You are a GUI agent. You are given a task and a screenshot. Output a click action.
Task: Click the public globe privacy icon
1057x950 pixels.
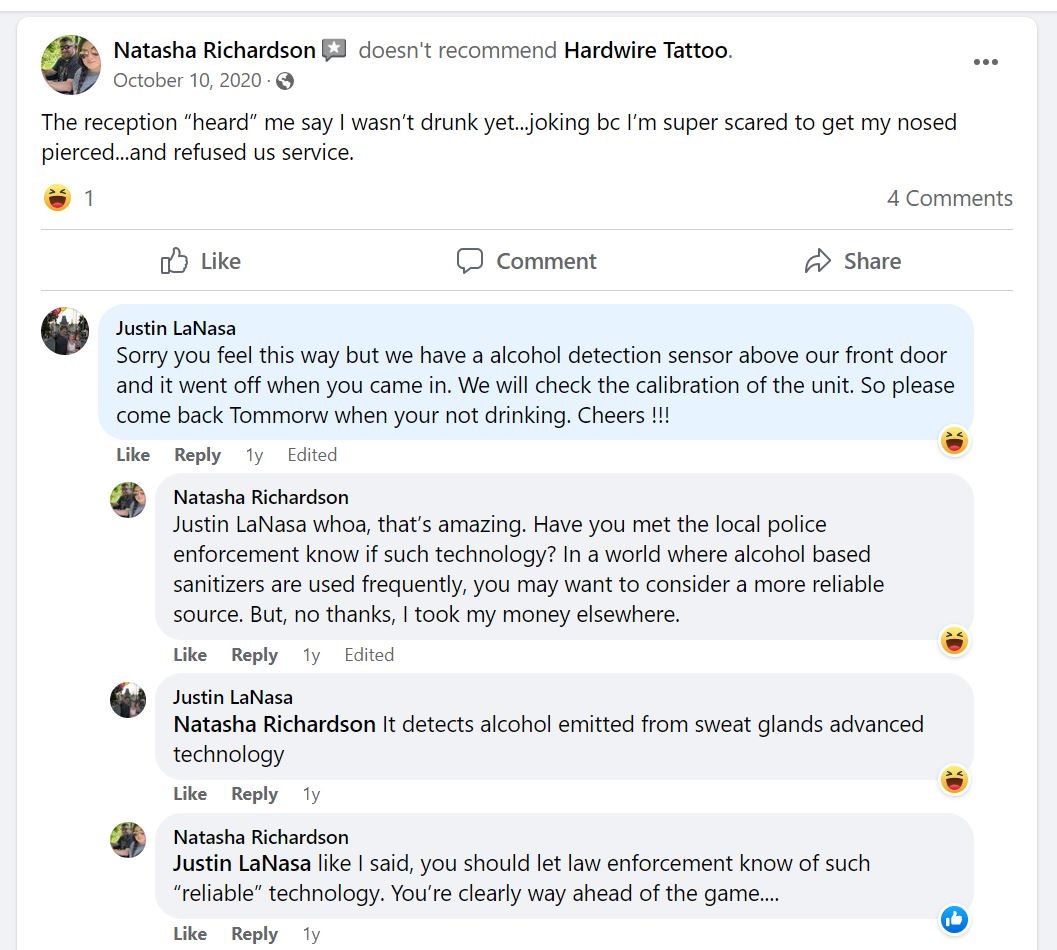point(285,81)
